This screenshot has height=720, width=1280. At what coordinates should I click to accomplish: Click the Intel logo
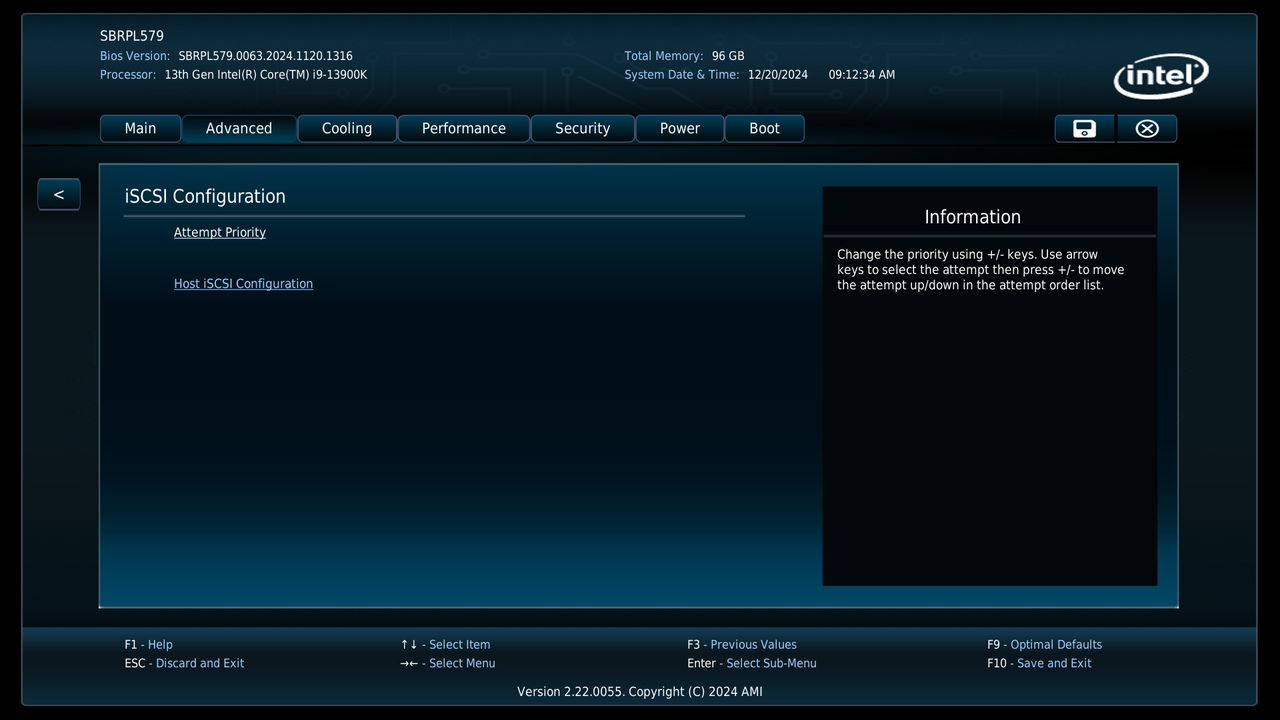pyautogui.click(x=1161, y=76)
